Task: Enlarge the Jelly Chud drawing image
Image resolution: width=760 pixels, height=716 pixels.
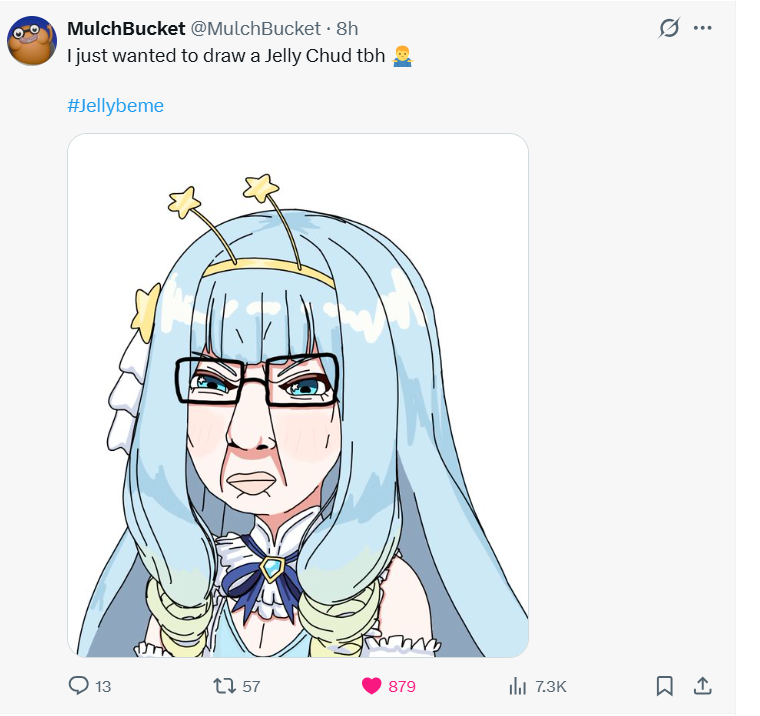Action: tap(298, 396)
